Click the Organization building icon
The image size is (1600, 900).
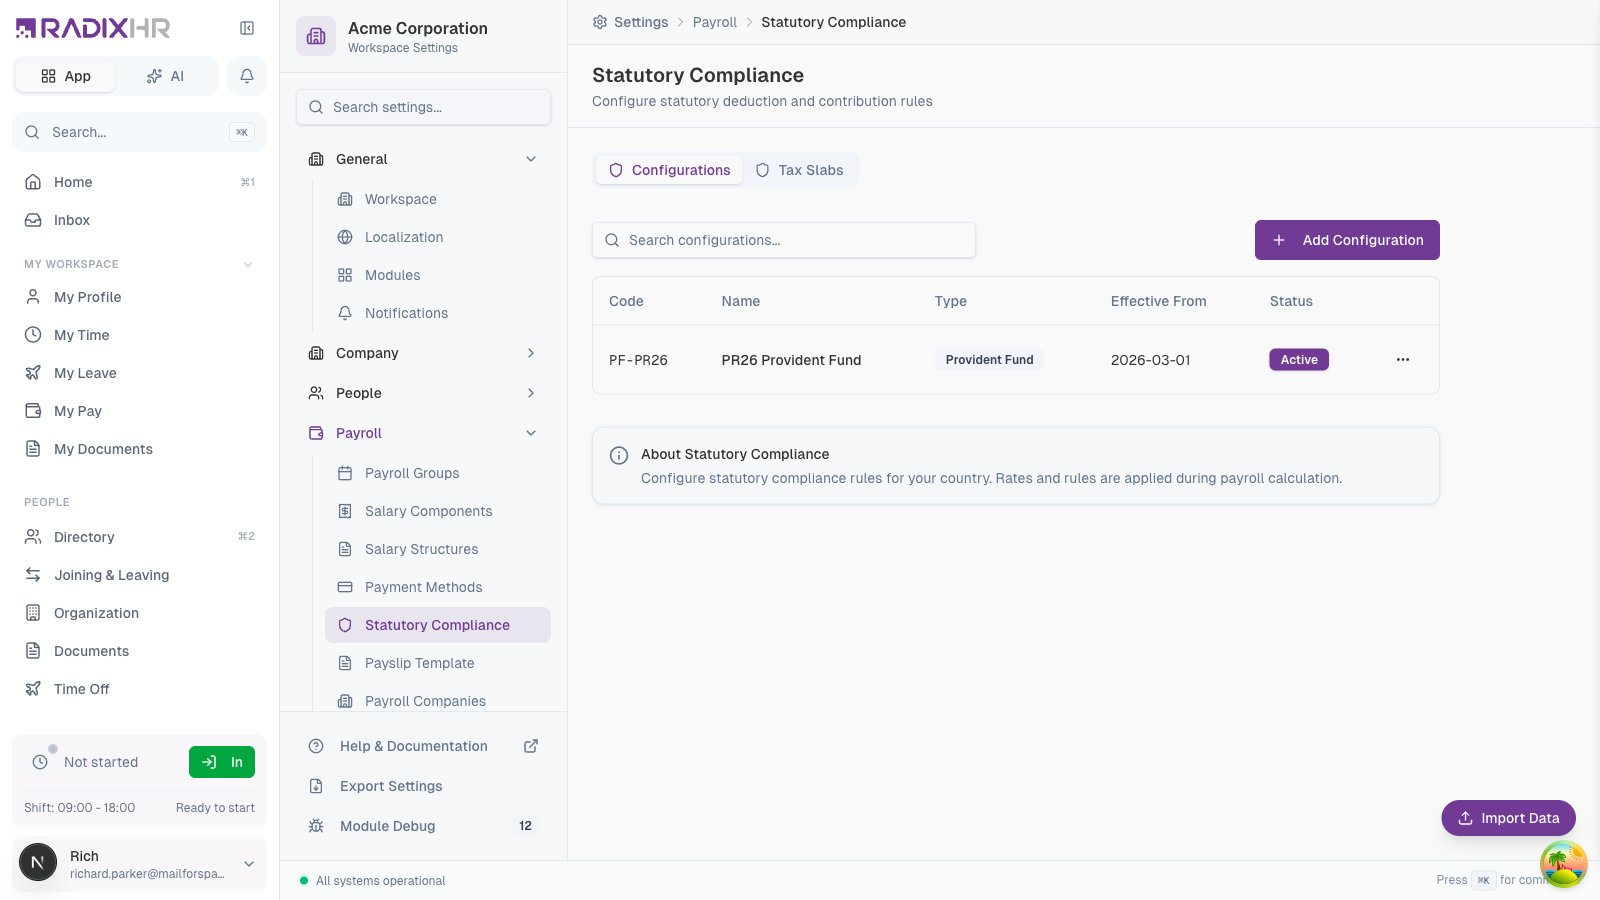(x=33, y=613)
